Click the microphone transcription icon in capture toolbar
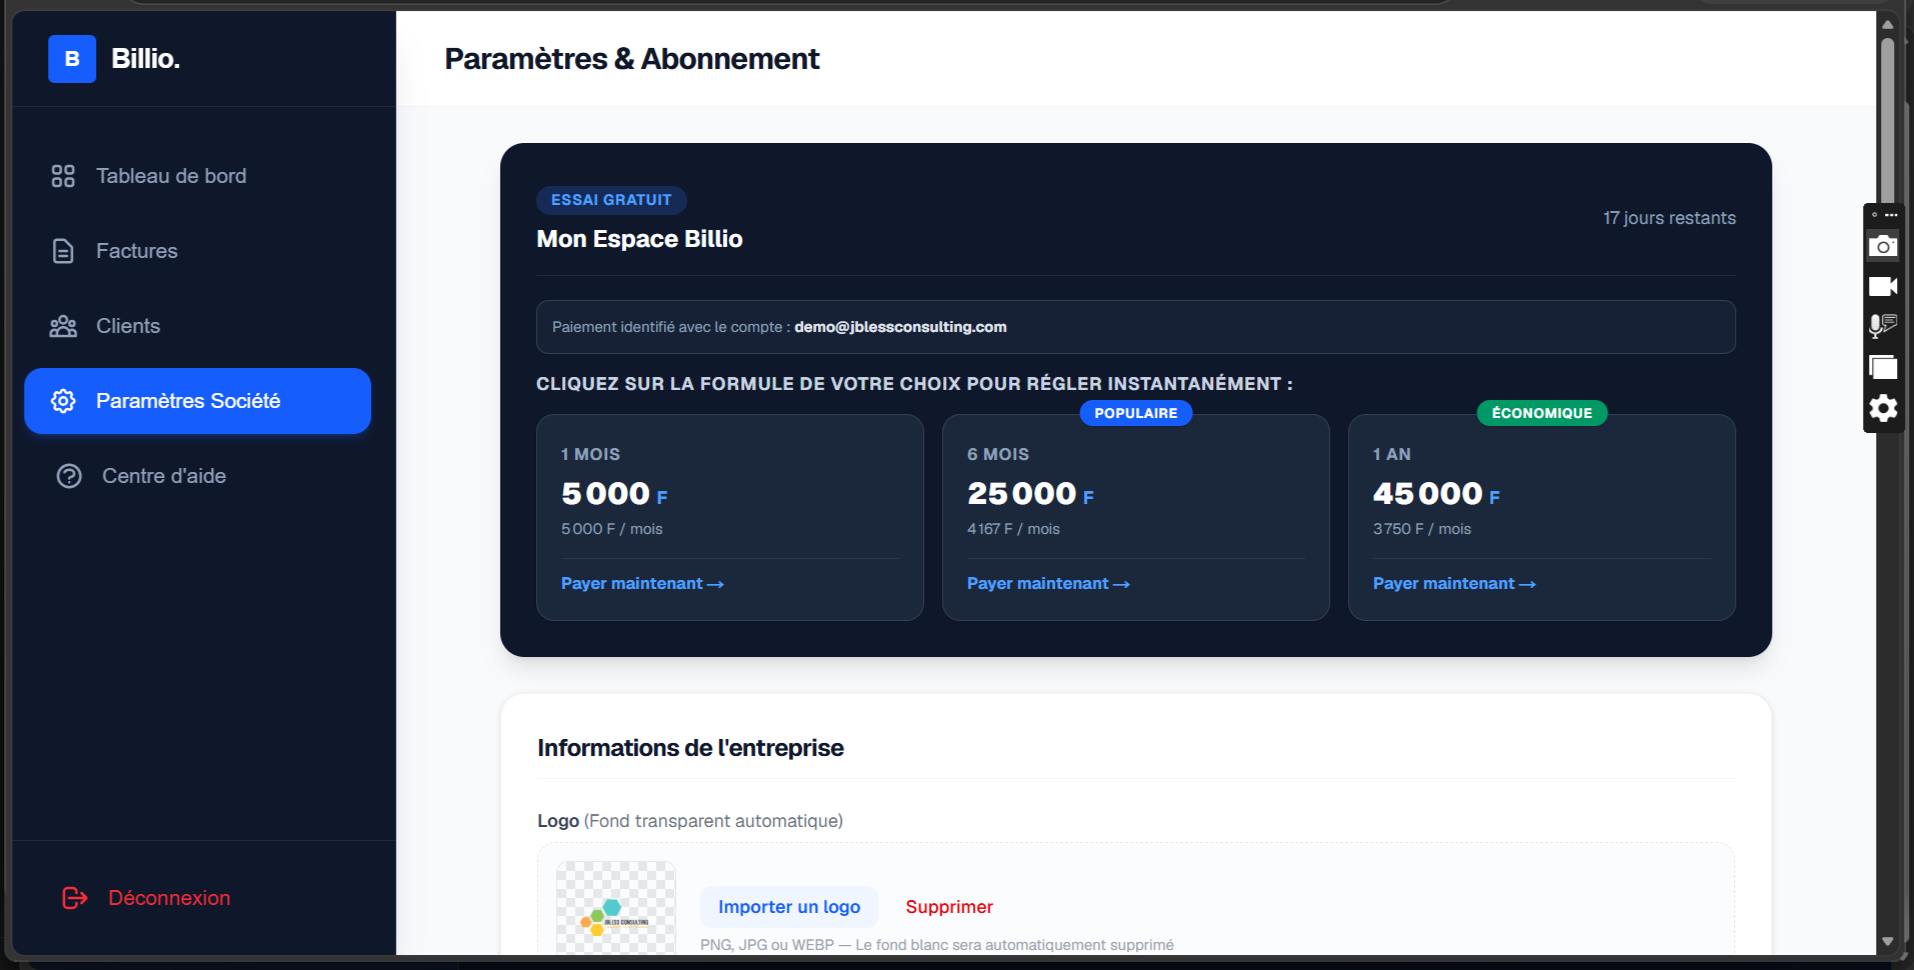Screen dimensions: 1914x970 [1883, 326]
